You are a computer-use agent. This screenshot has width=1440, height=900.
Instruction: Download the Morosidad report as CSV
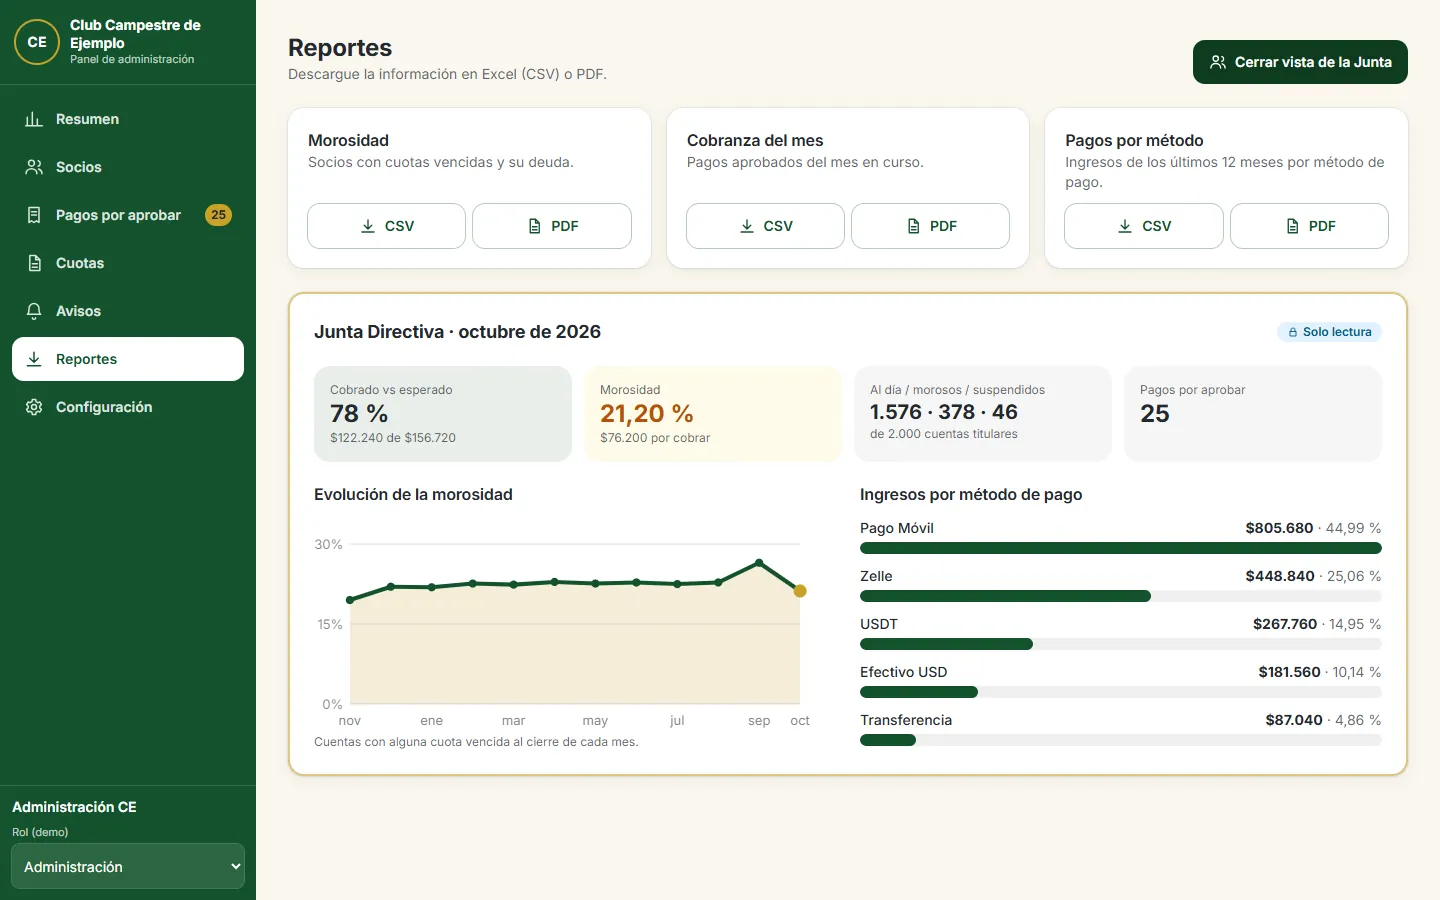pos(386,226)
